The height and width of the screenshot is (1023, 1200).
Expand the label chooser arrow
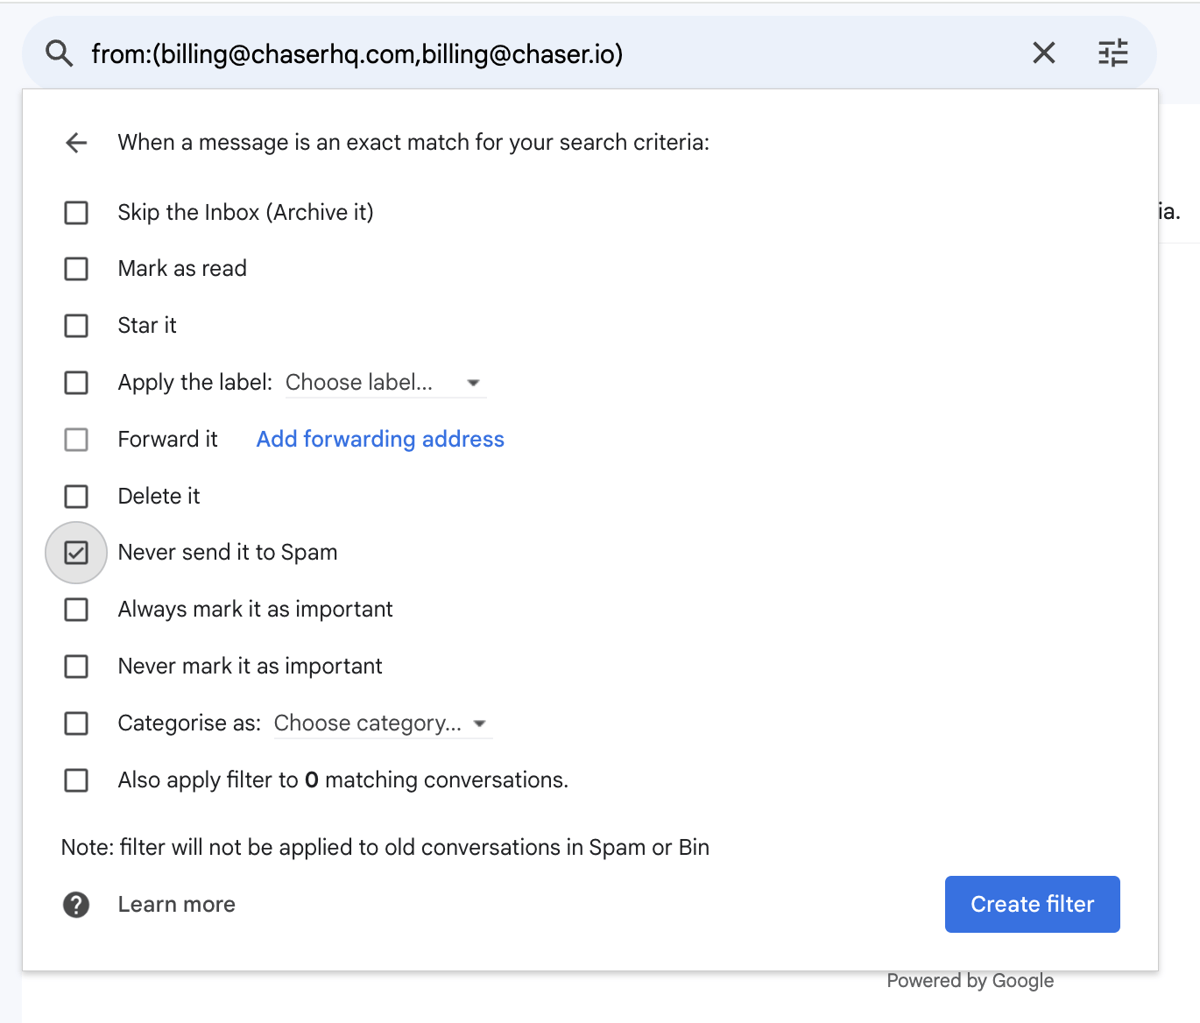pos(473,382)
